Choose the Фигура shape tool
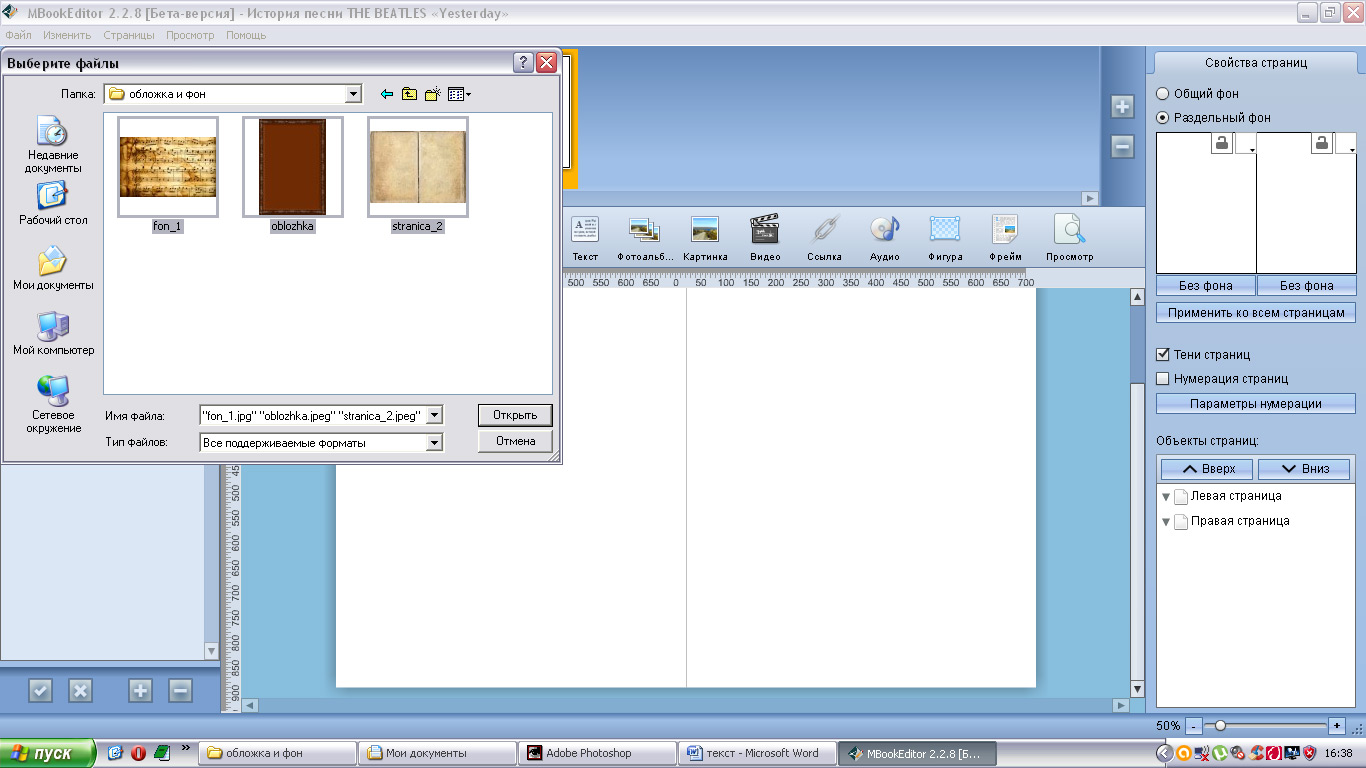The width and height of the screenshot is (1366, 768). click(x=945, y=231)
